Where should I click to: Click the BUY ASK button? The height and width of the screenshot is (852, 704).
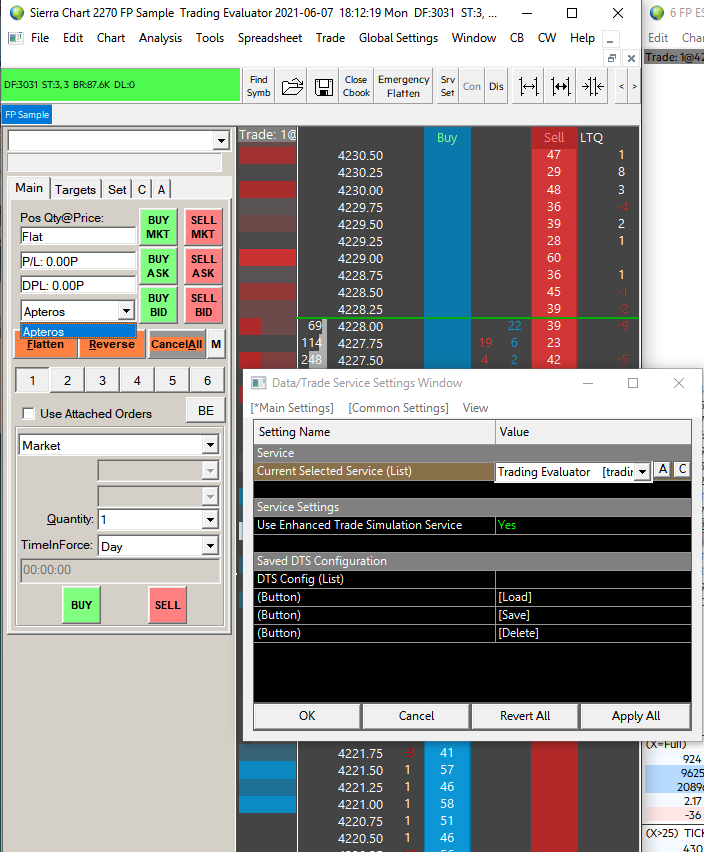point(158,266)
